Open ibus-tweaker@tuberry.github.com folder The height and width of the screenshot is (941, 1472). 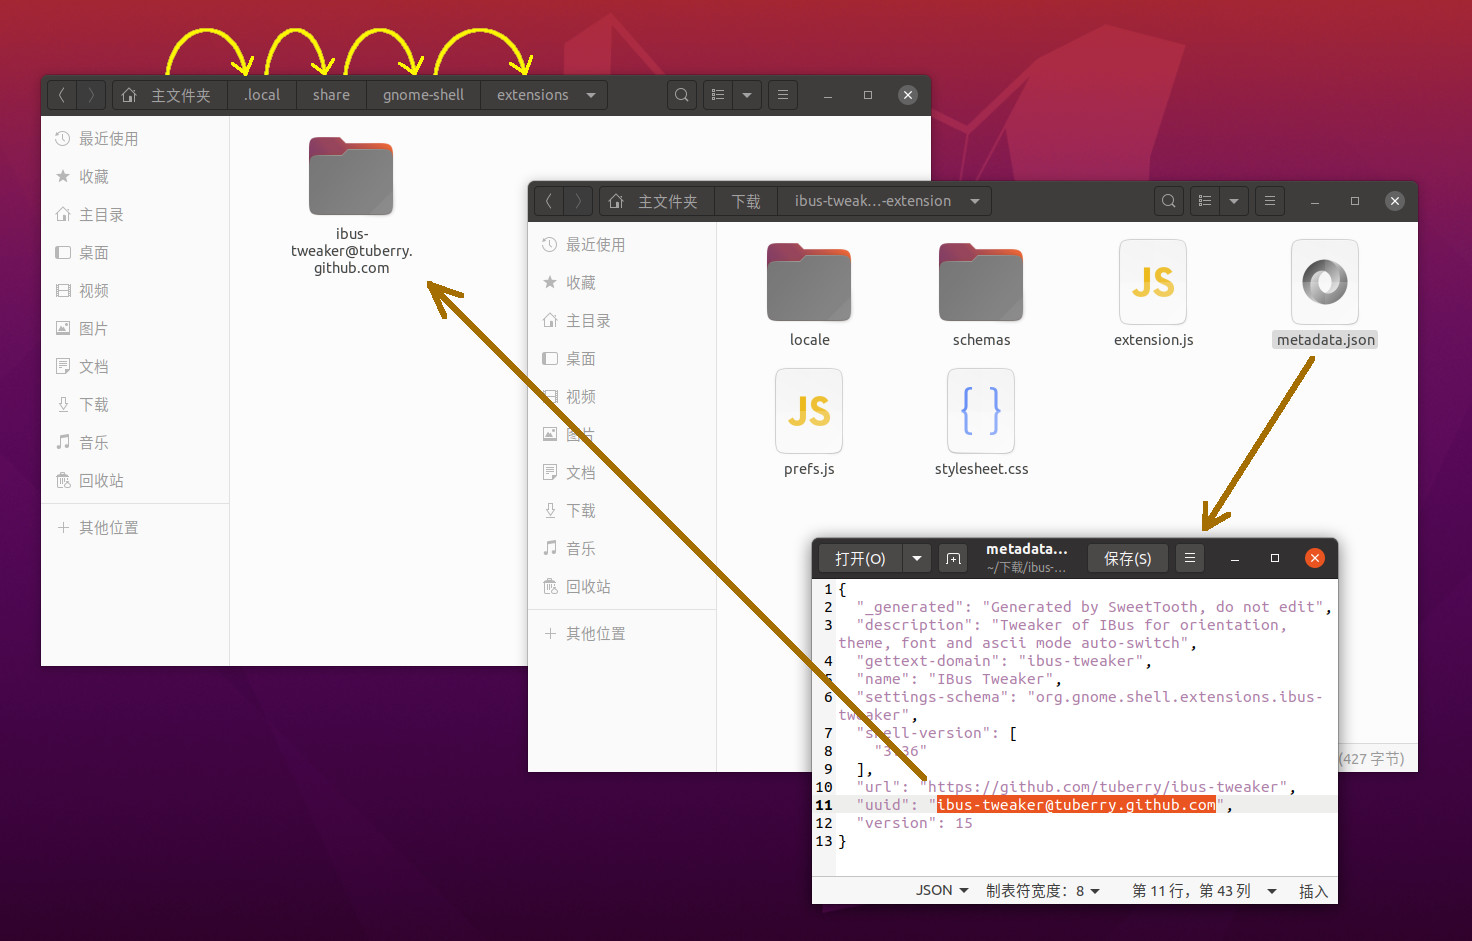(351, 206)
